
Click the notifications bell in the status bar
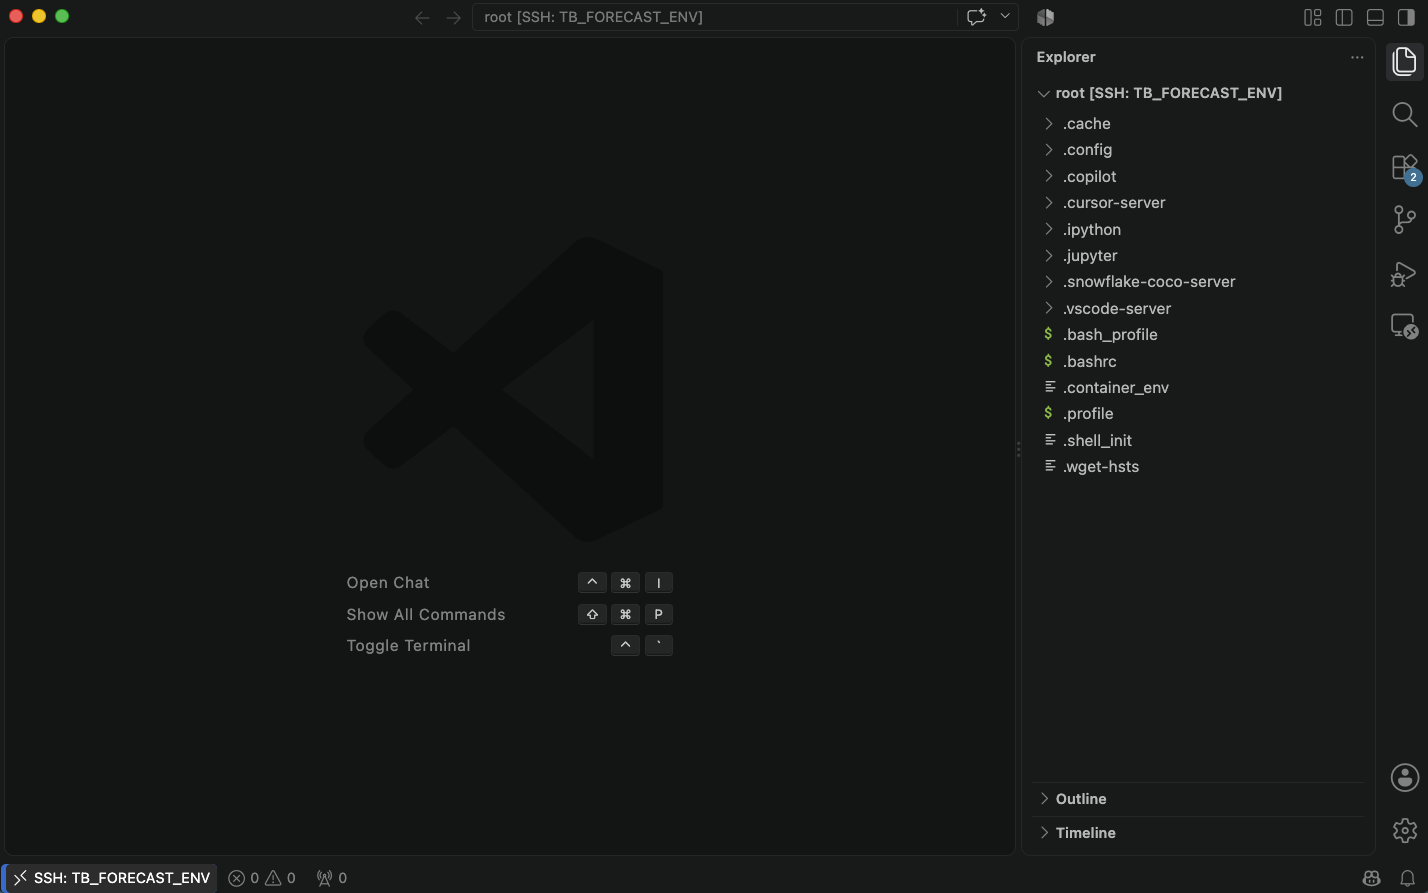point(1407,878)
